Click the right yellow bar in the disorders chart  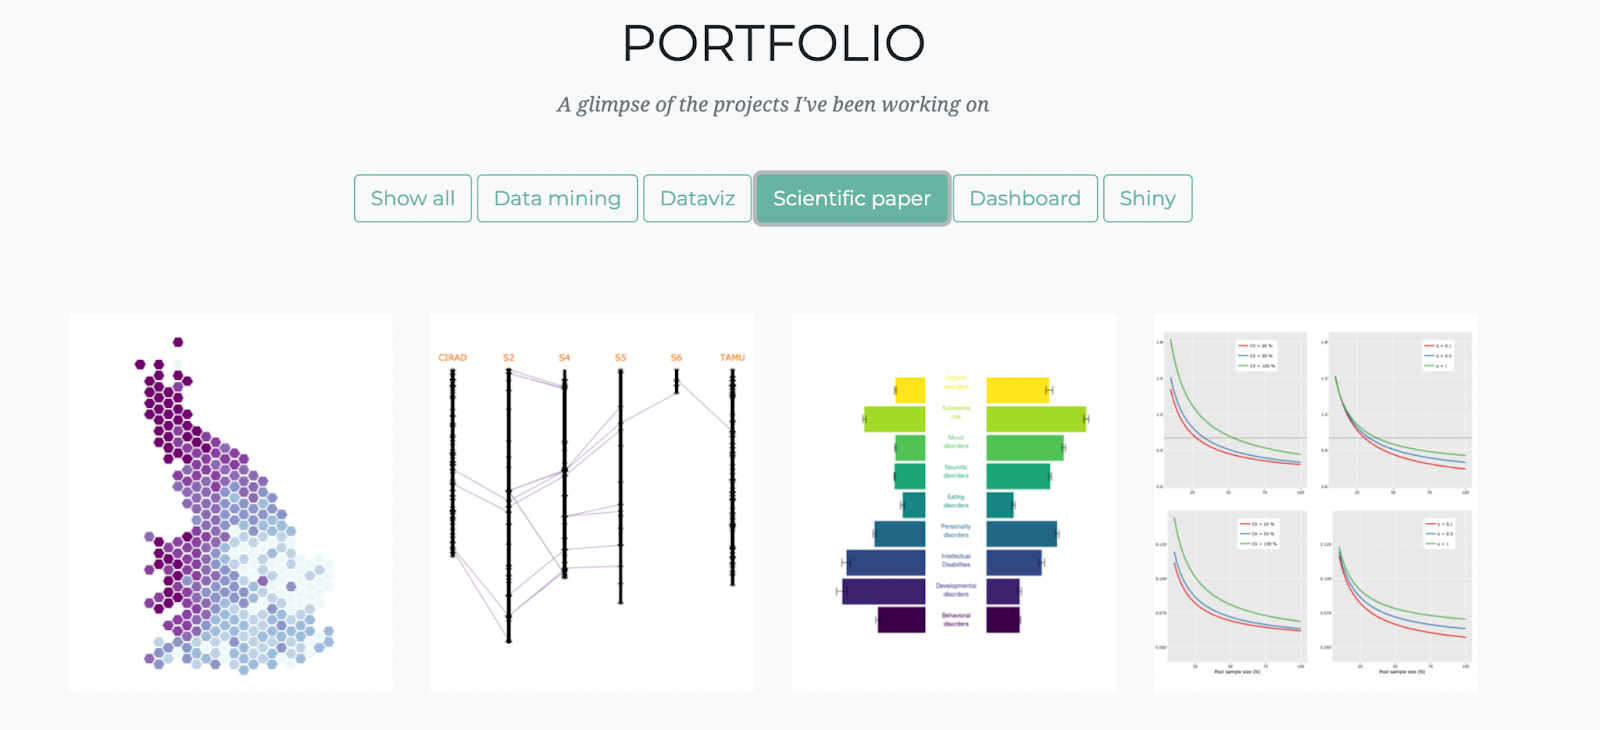point(1016,390)
